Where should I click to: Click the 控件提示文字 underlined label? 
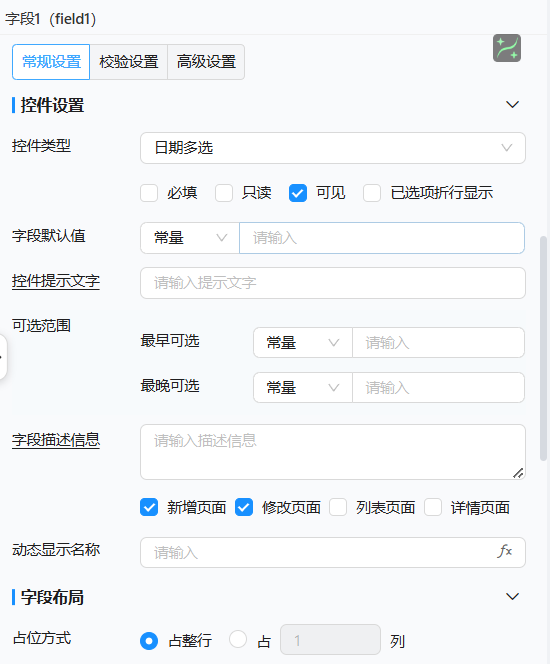(56, 281)
